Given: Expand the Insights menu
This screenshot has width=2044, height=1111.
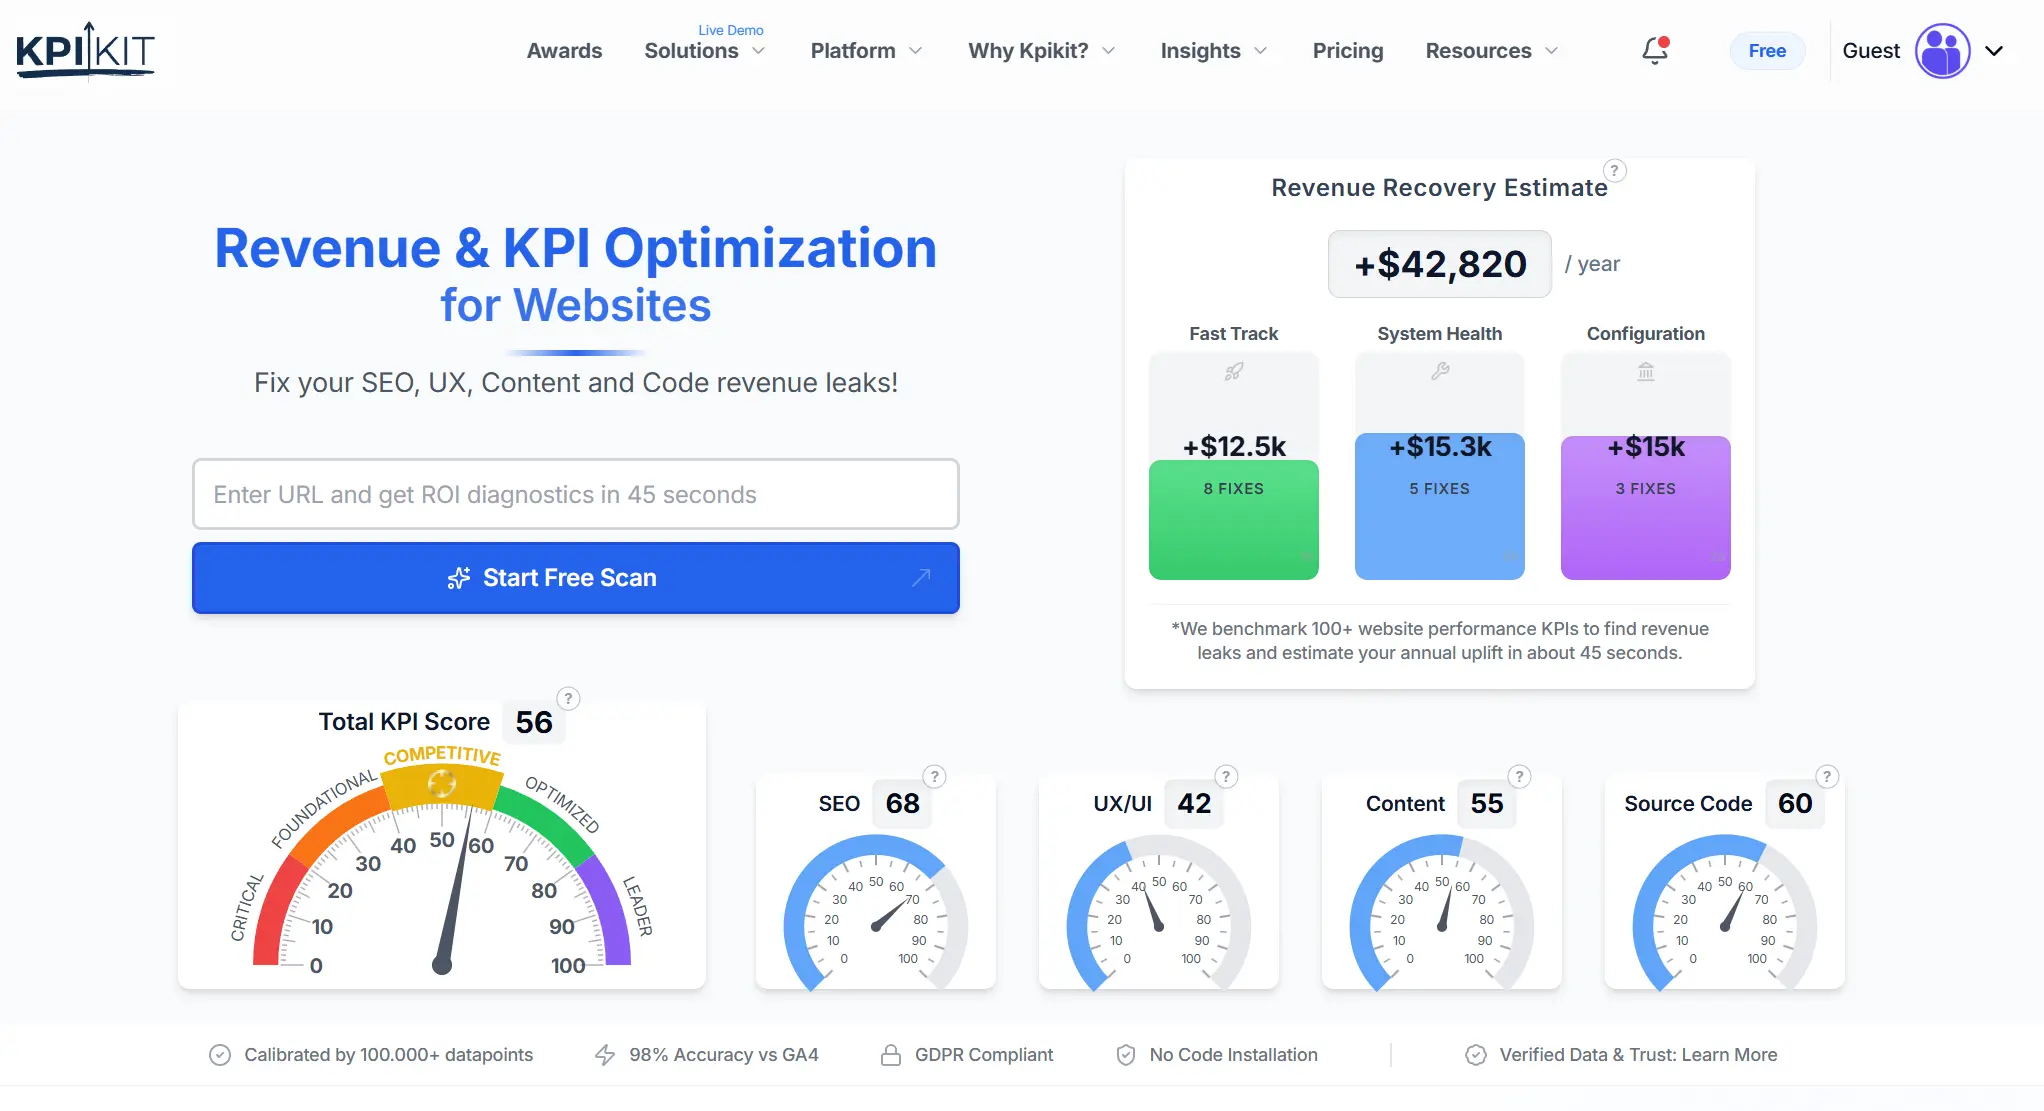Looking at the screenshot, I should pyautogui.click(x=1213, y=51).
